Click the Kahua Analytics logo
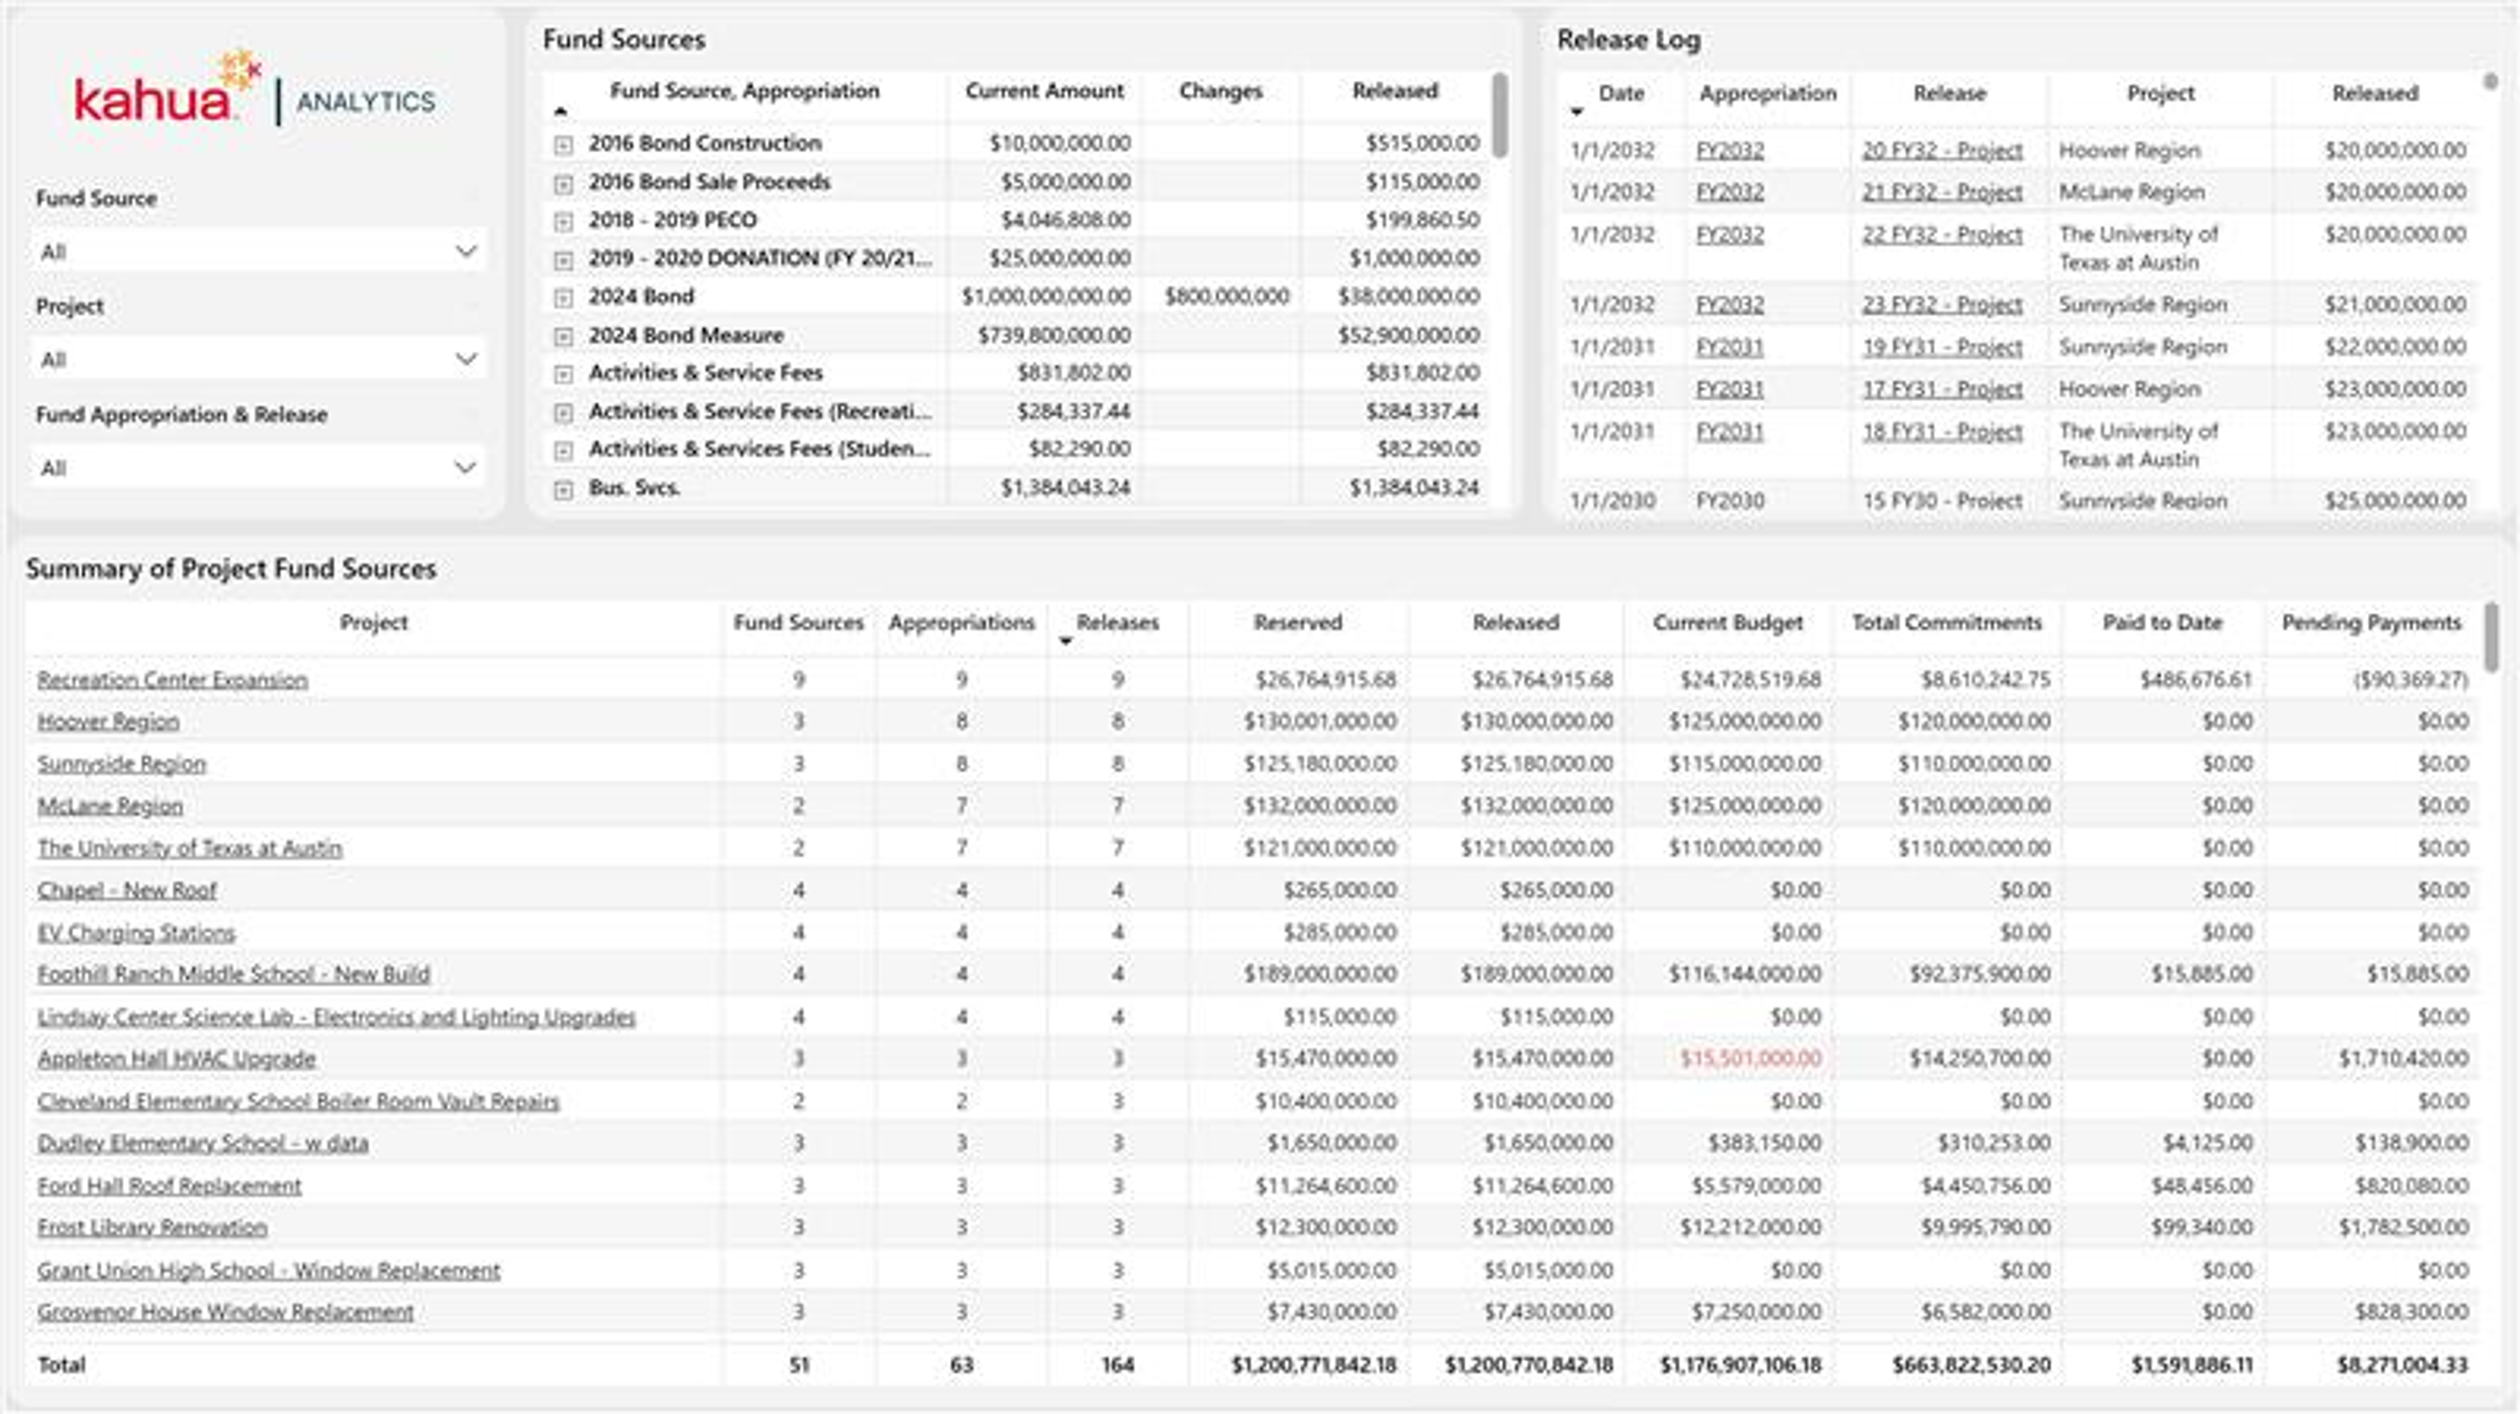The height and width of the screenshot is (1414, 2520). coord(255,90)
